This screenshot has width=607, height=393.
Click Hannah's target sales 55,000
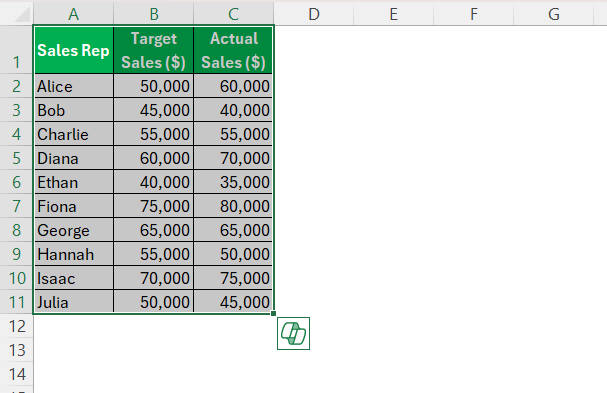[154, 254]
